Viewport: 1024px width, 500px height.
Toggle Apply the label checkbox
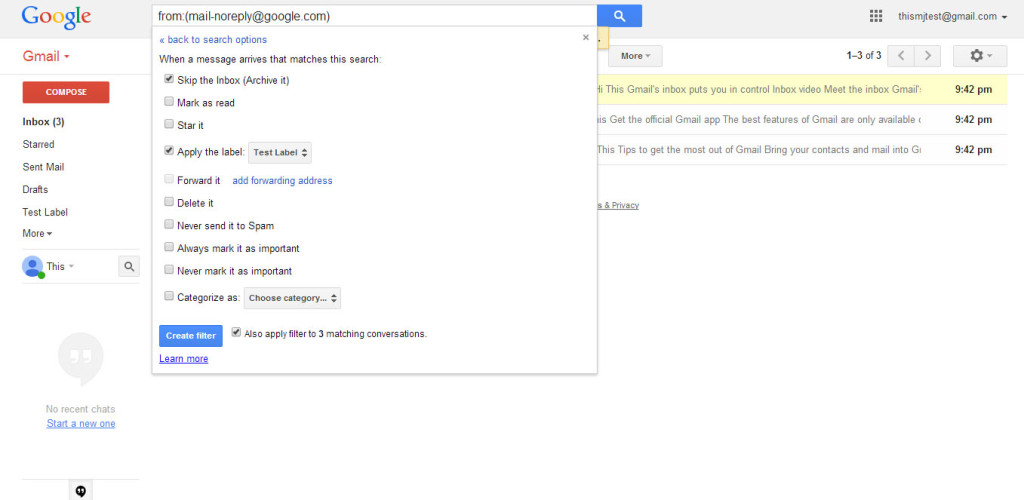pos(169,151)
